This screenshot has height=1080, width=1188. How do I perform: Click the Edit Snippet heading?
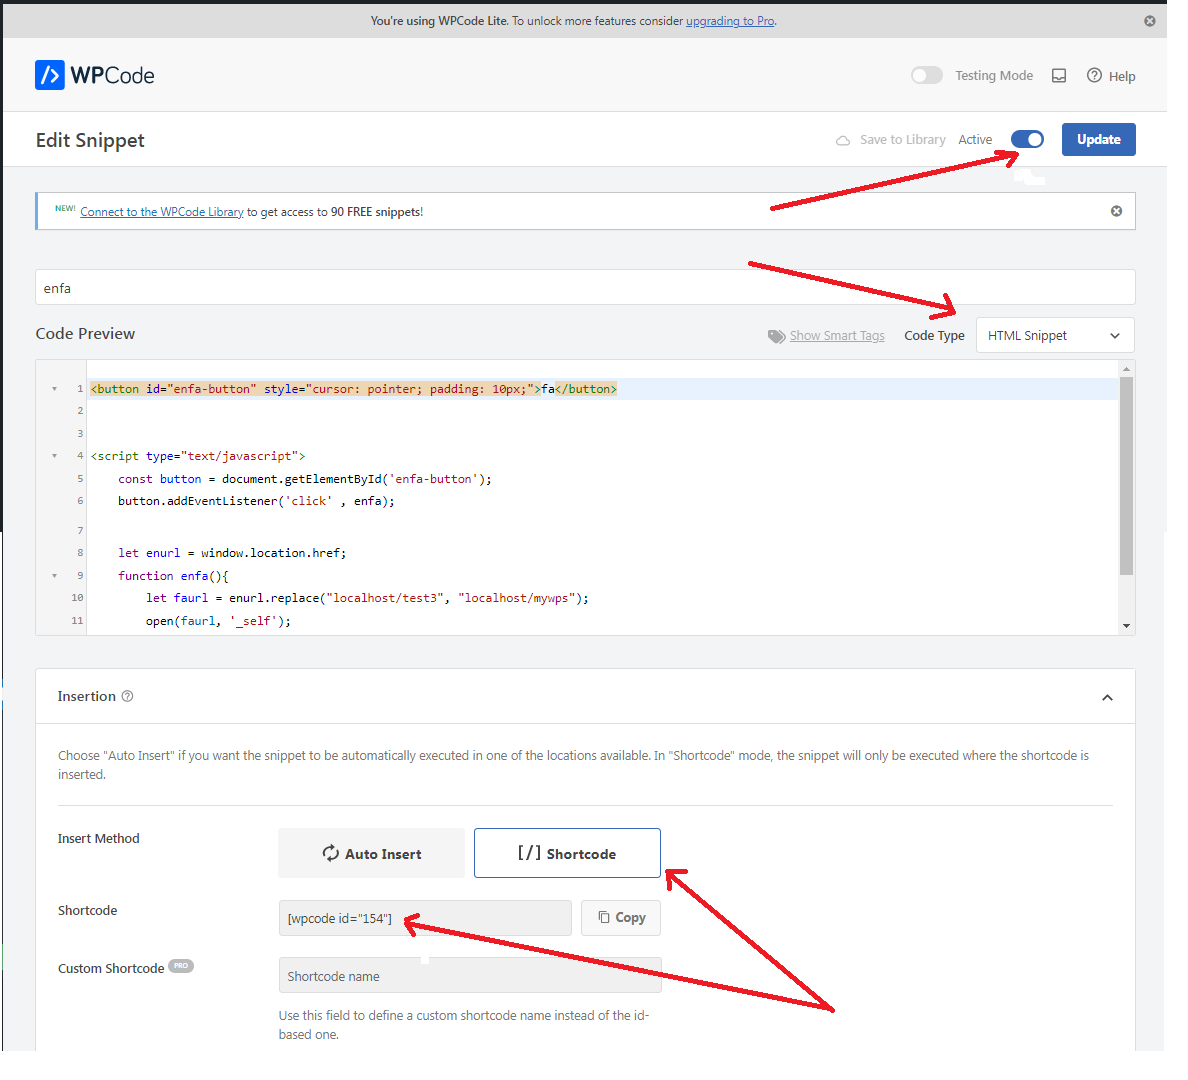pos(92,142)
